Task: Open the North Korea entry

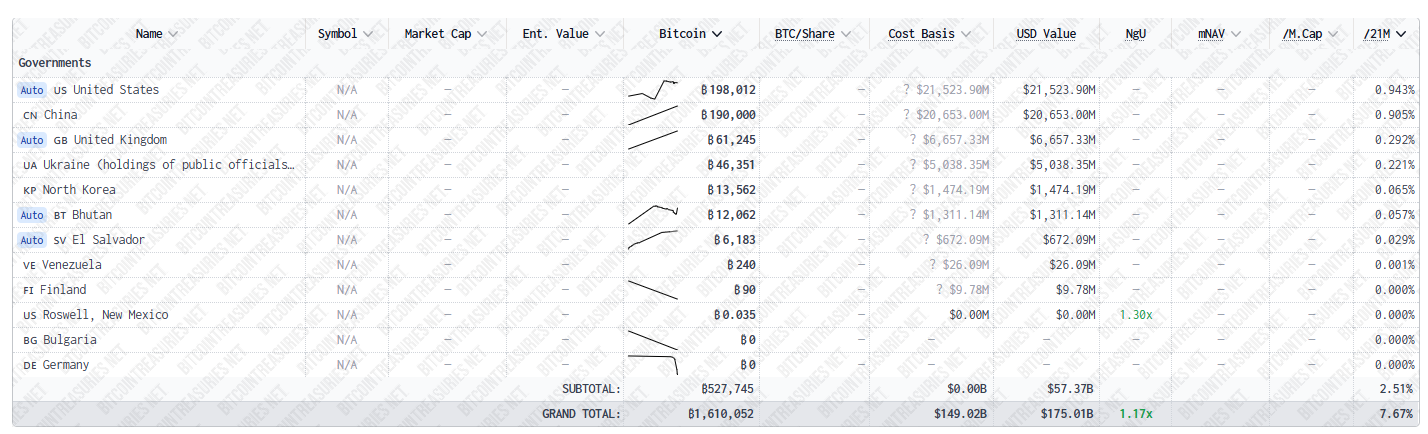Action: click(x=79, y=190)
